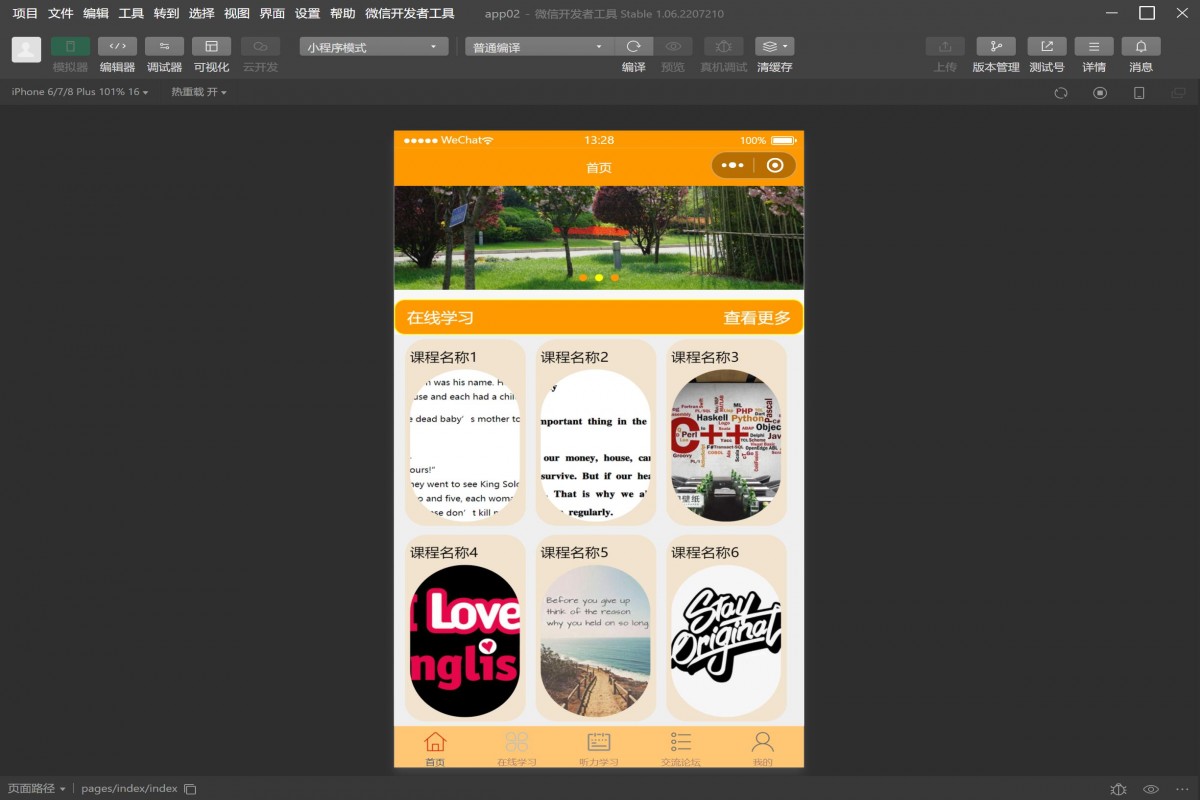Open the 界面 menu
The image size is (1200, 800).
(x=272, y=14)
